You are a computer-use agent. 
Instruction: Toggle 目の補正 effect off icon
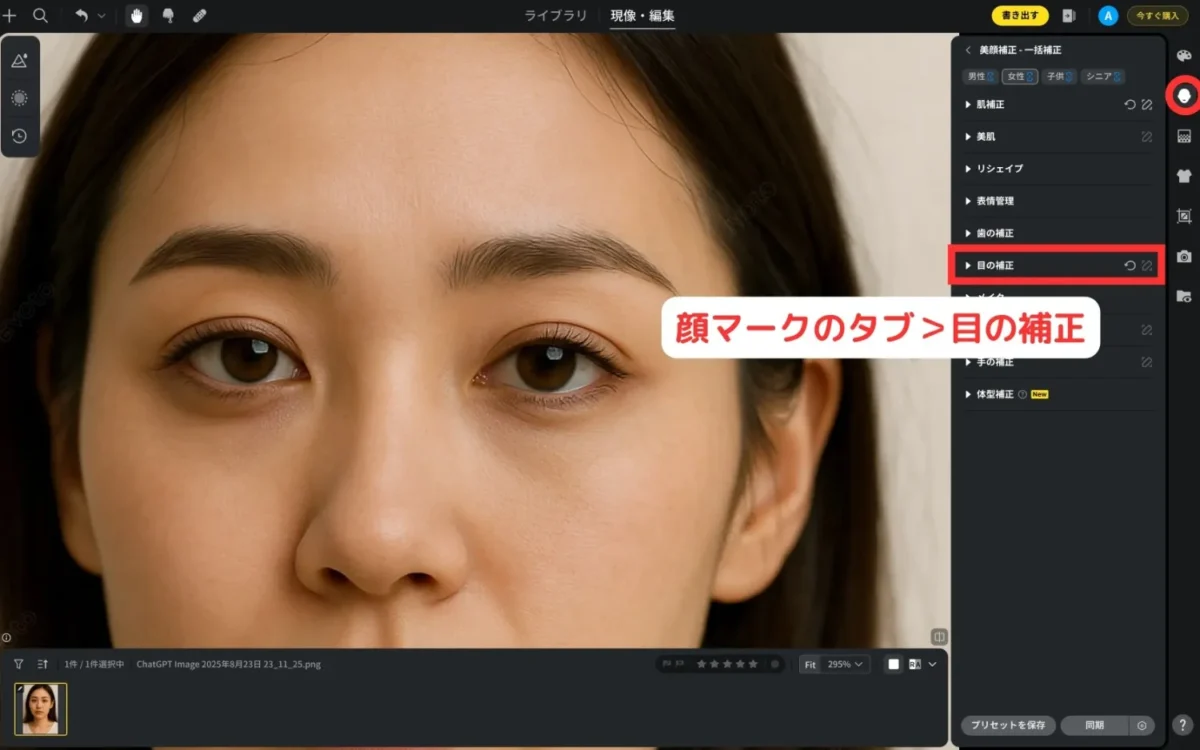(x=1147, y=266)
